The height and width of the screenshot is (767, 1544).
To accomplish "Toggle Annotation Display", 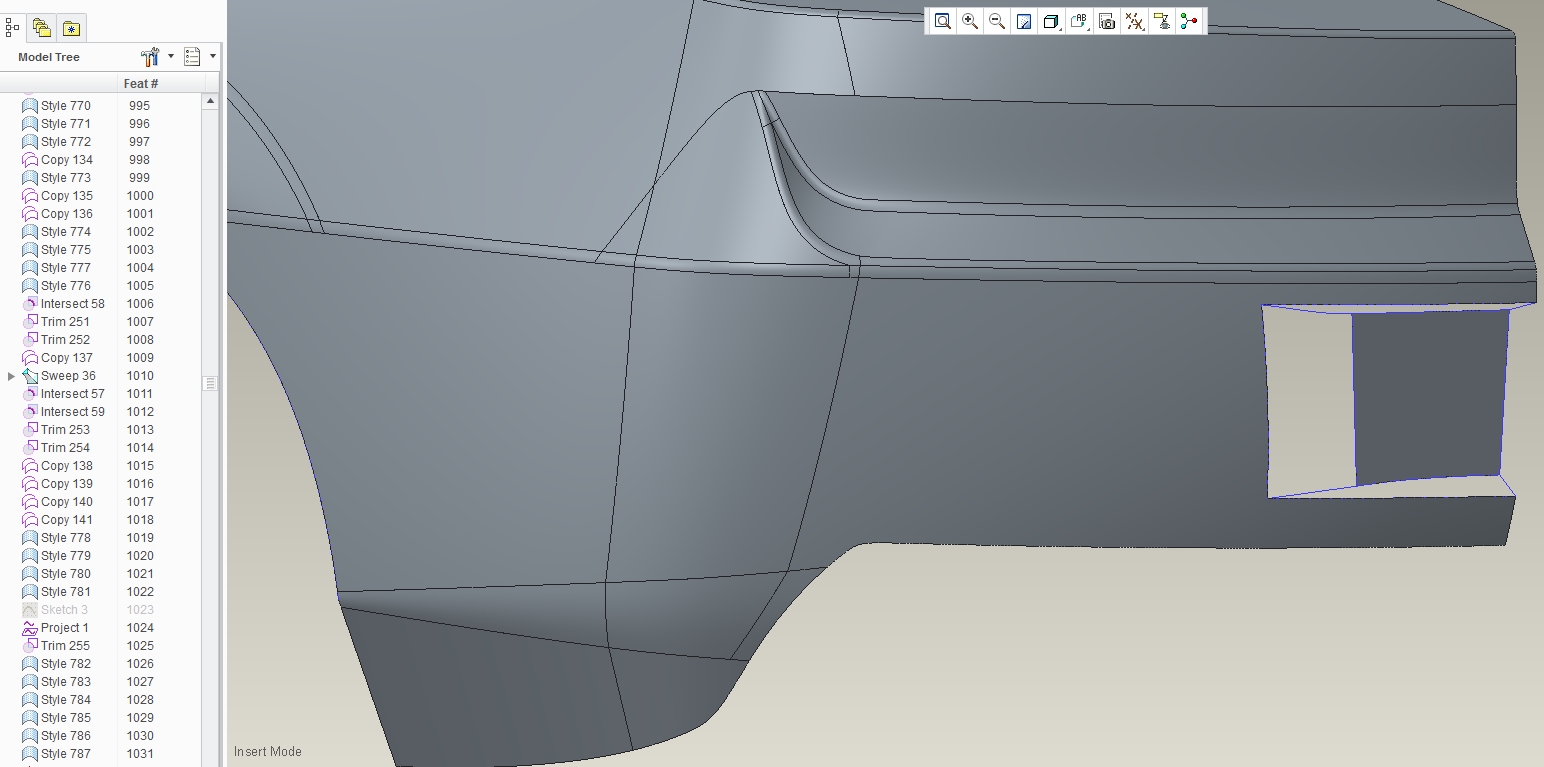I will [1162, 21].
